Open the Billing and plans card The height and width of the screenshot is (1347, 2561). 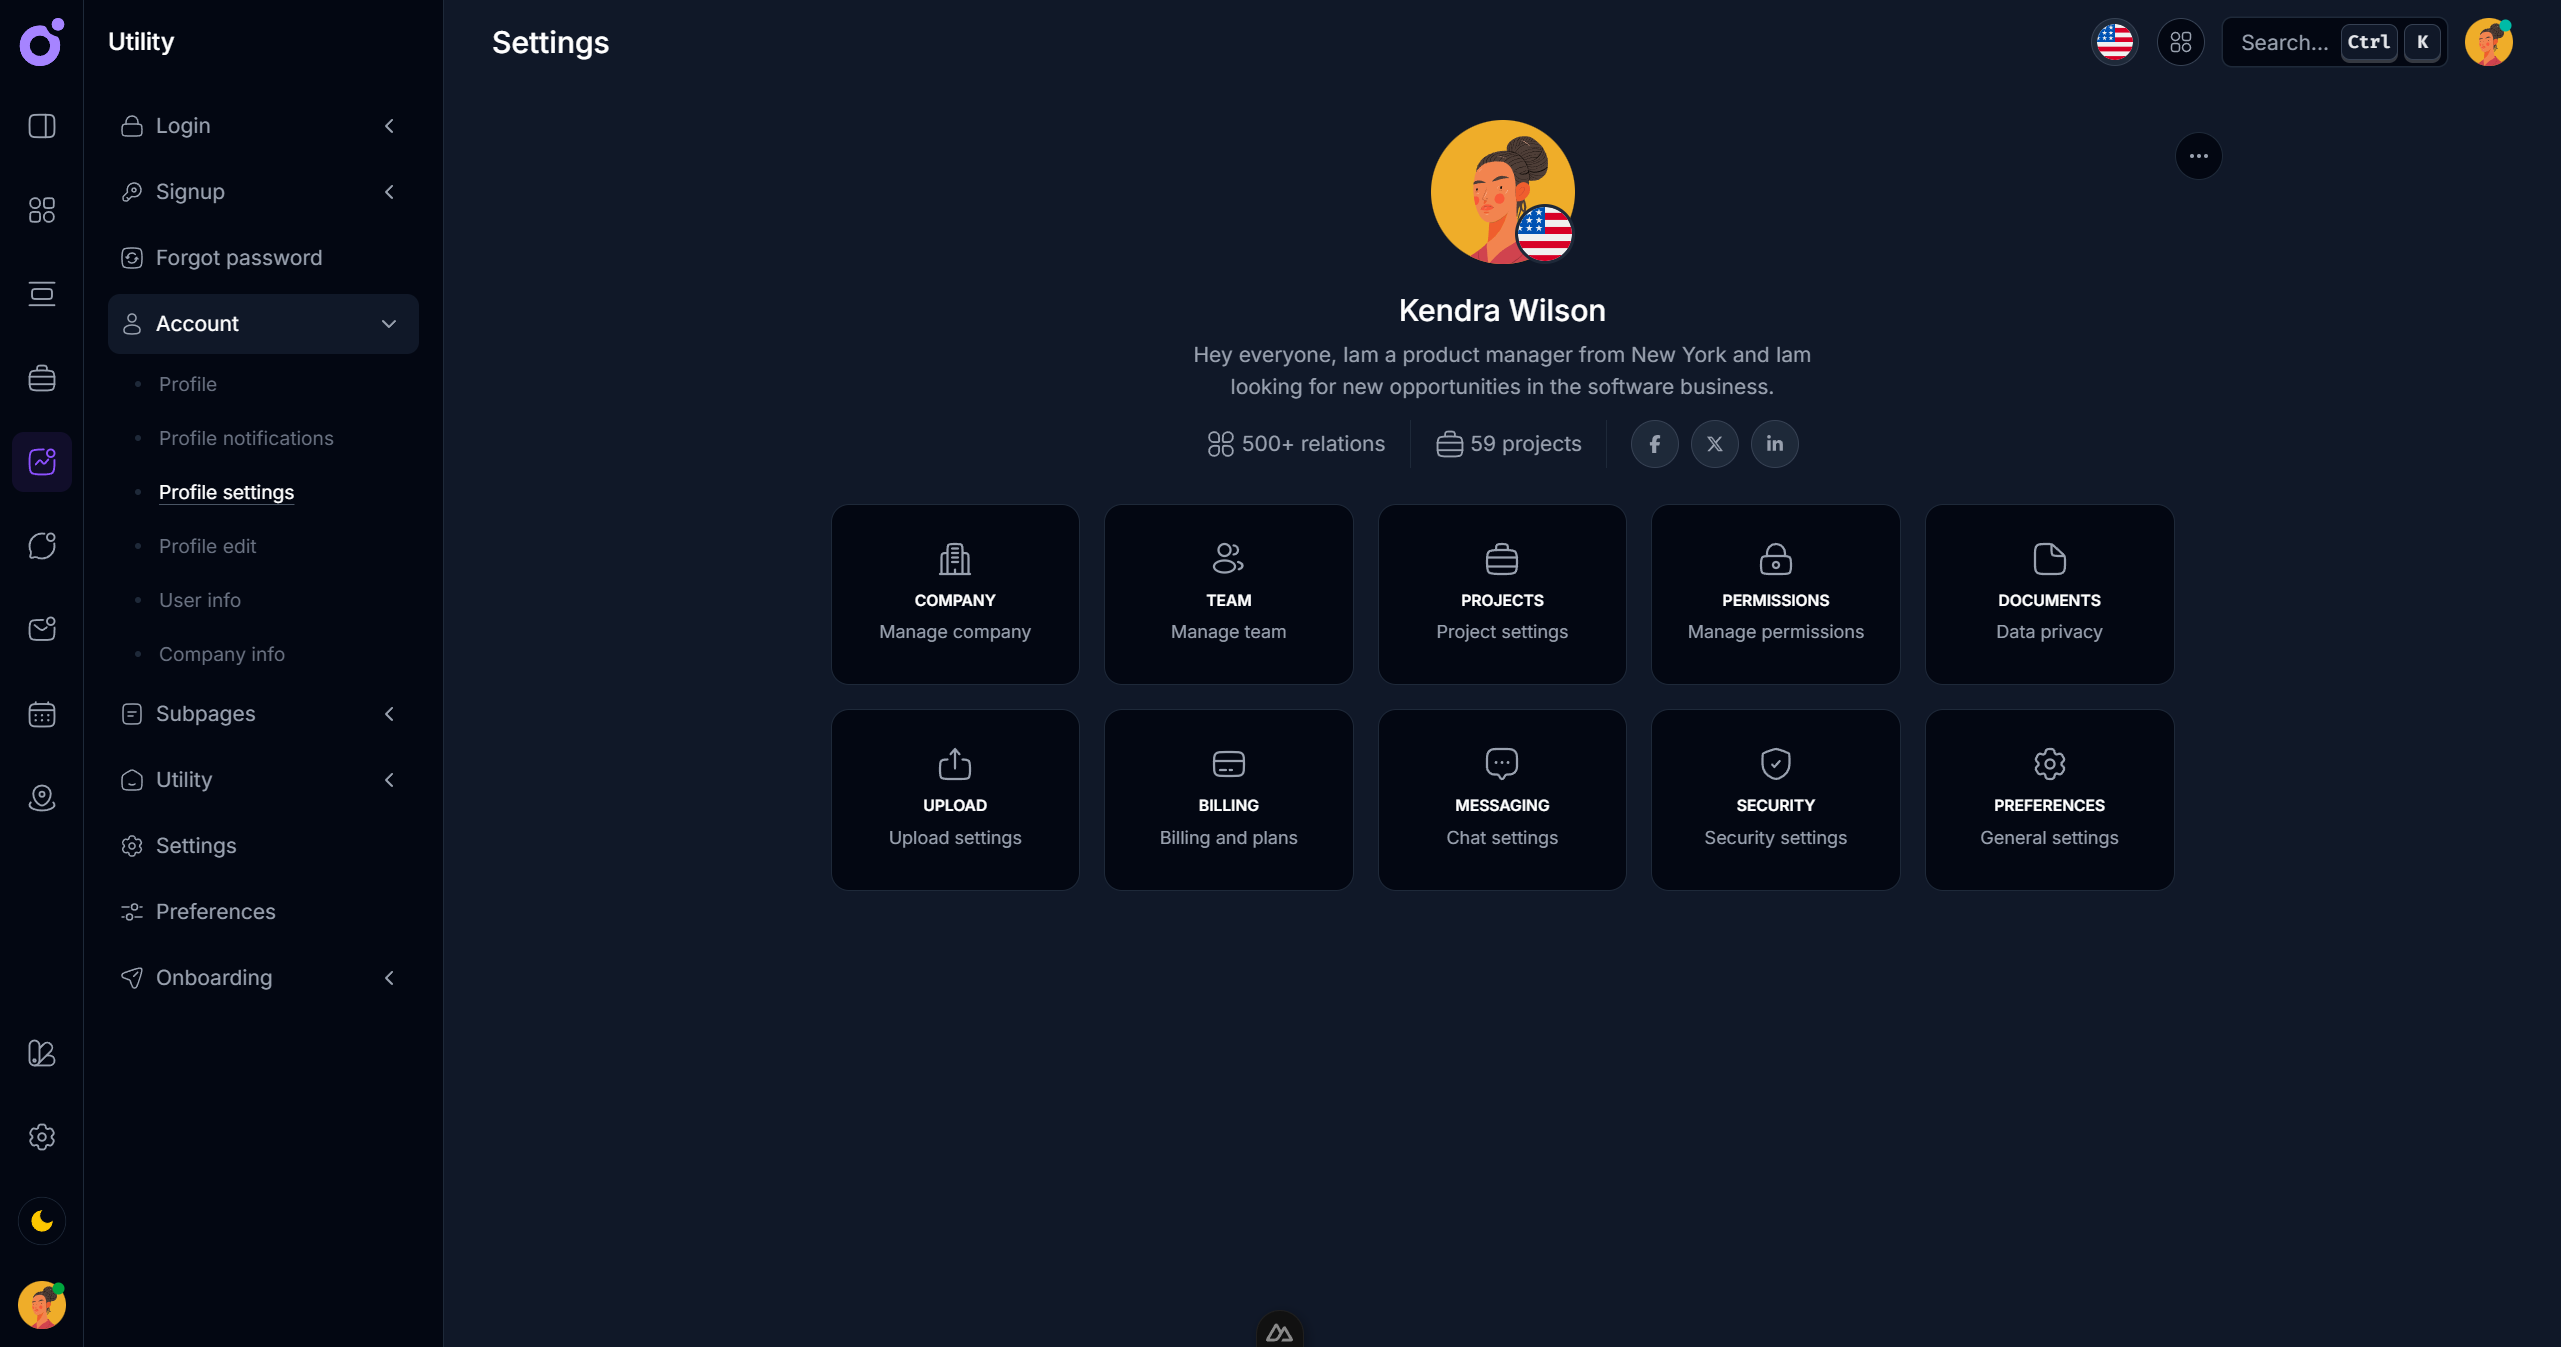click(1228, 800)
